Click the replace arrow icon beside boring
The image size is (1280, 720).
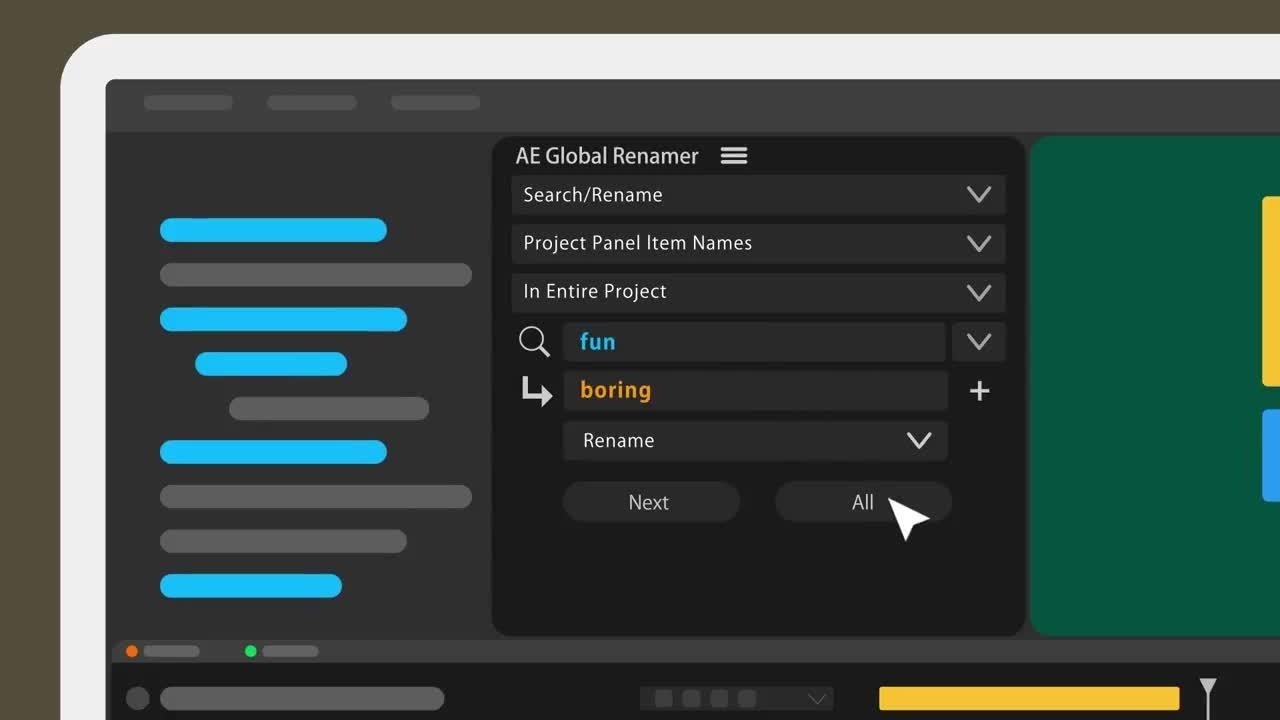tap(536, 391)
